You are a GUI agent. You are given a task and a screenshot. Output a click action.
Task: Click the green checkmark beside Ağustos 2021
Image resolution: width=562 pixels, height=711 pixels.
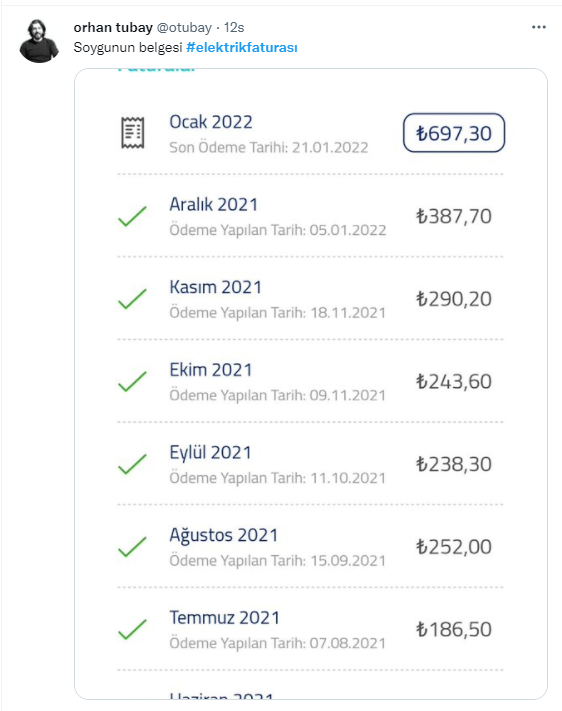tap(132, 546)
